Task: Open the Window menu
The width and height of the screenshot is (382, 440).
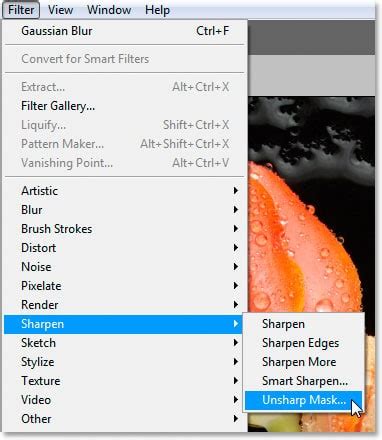Action: coord(109,10)
